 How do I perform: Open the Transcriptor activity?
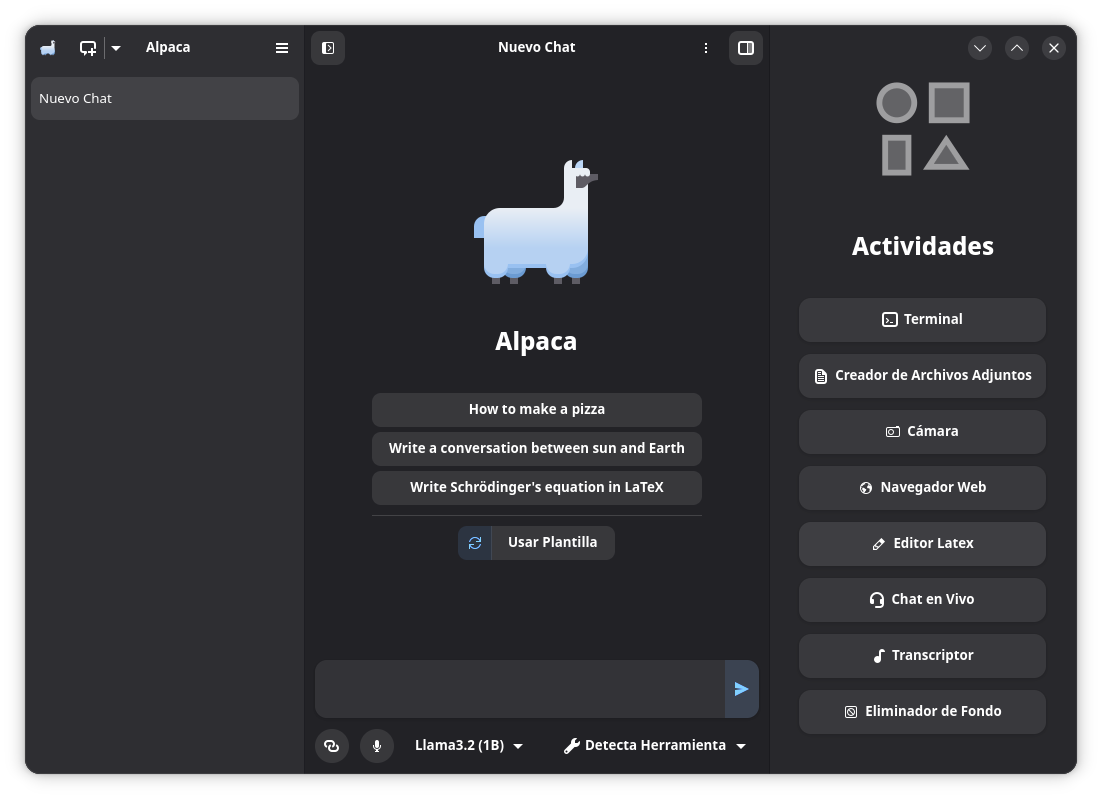(922, 656)
